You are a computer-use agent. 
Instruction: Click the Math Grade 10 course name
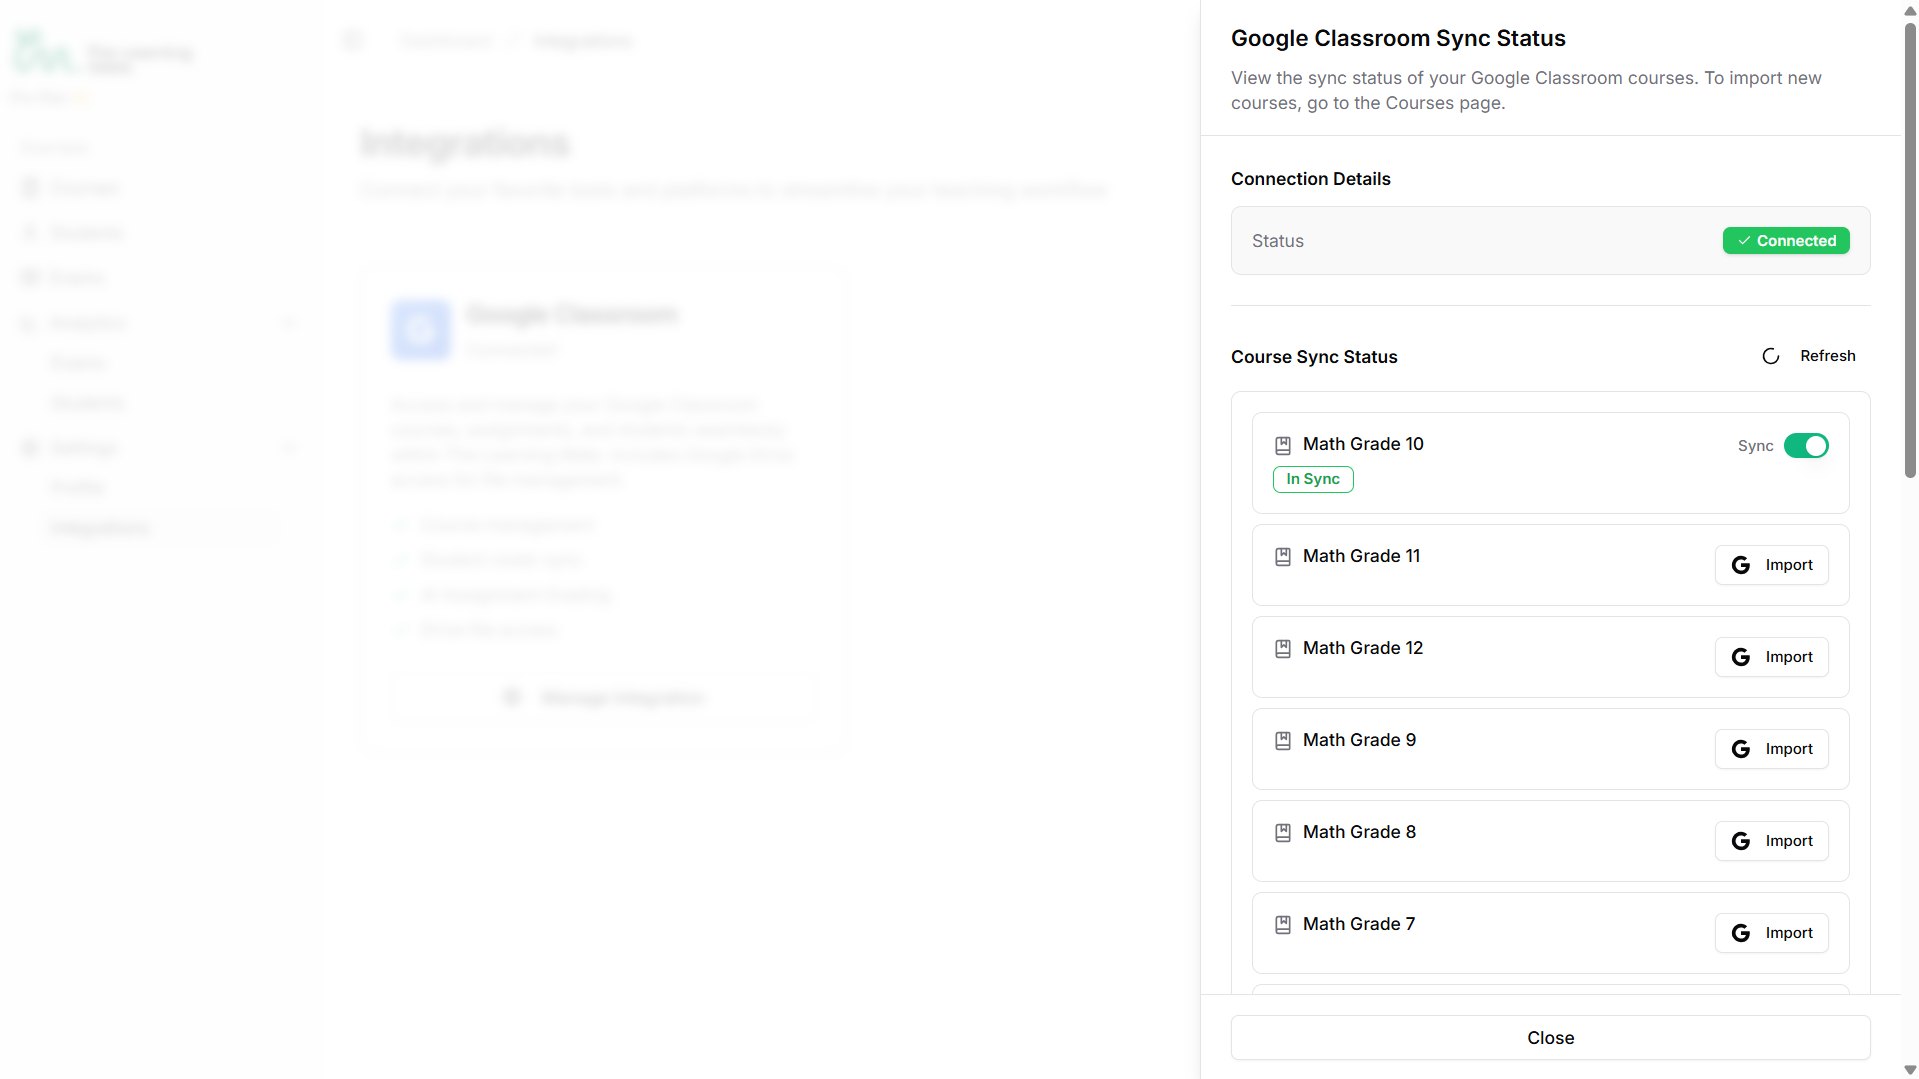click(x=1363, y=444)
